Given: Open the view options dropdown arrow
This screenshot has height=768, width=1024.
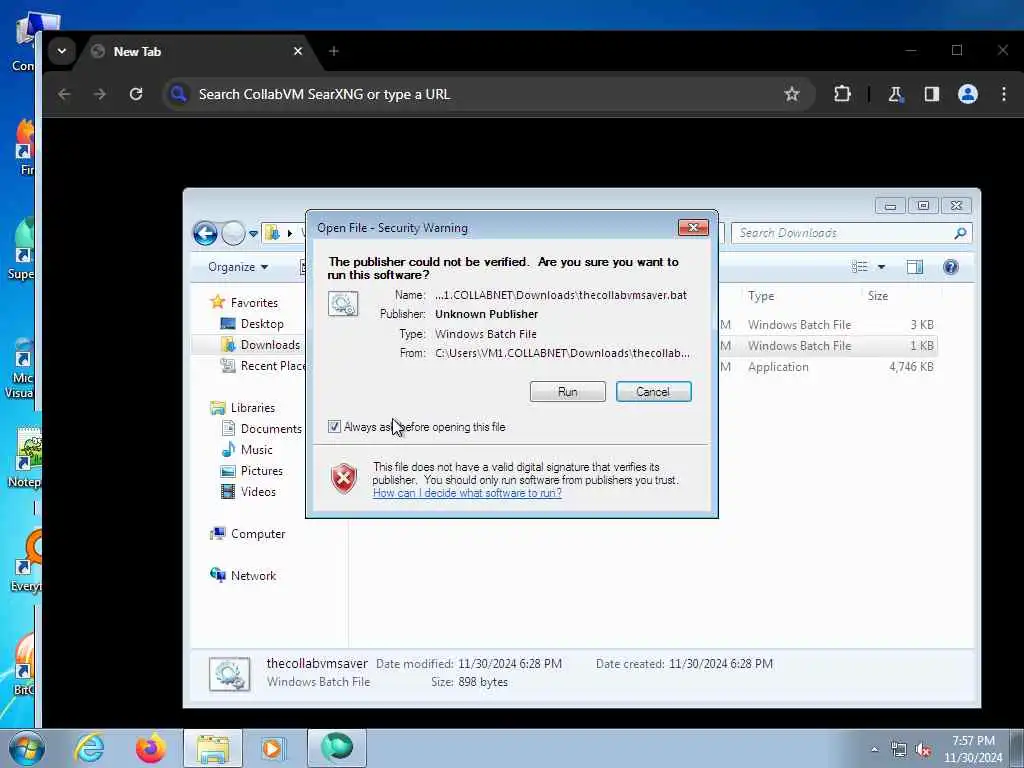Looking at the screenshot, I should click(x=881, y=266).
